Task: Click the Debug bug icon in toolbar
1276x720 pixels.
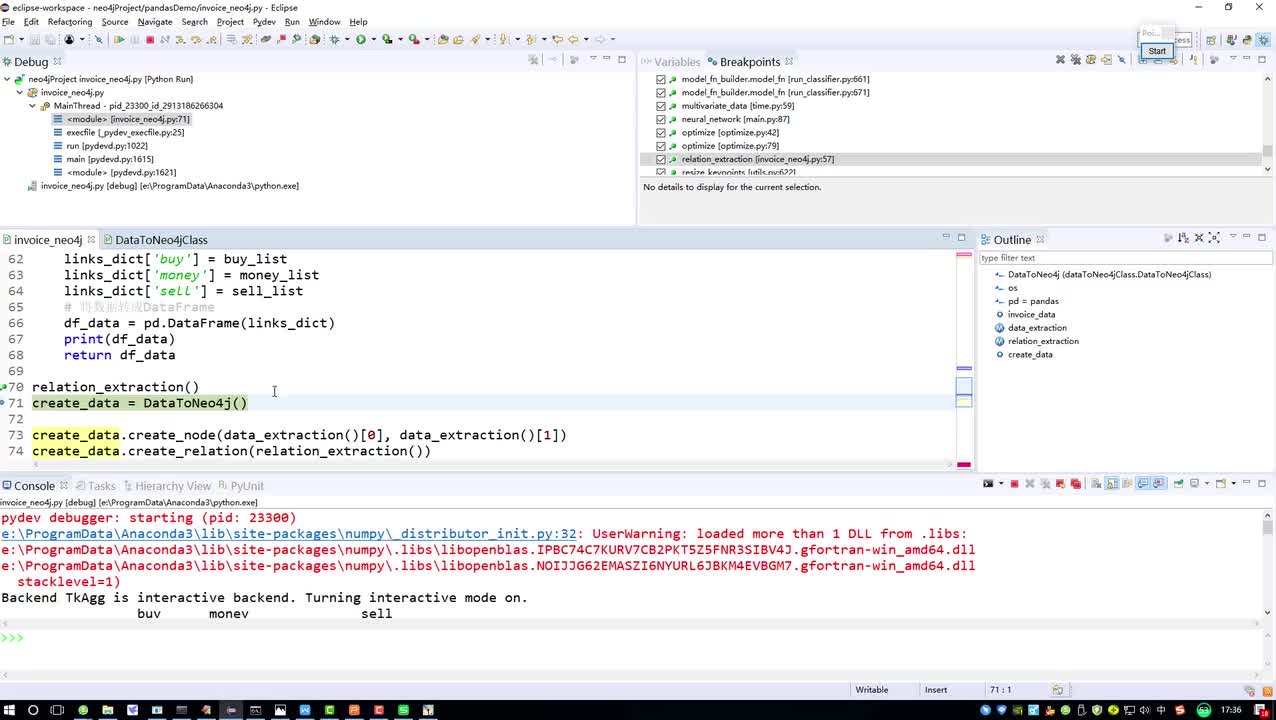Action: click(334, 40)
